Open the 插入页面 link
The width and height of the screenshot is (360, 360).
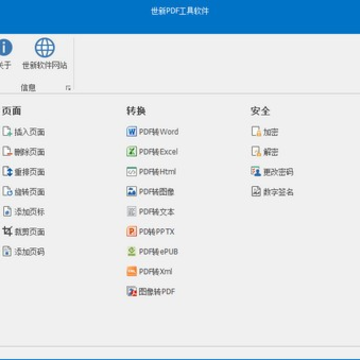pos(29,132)
